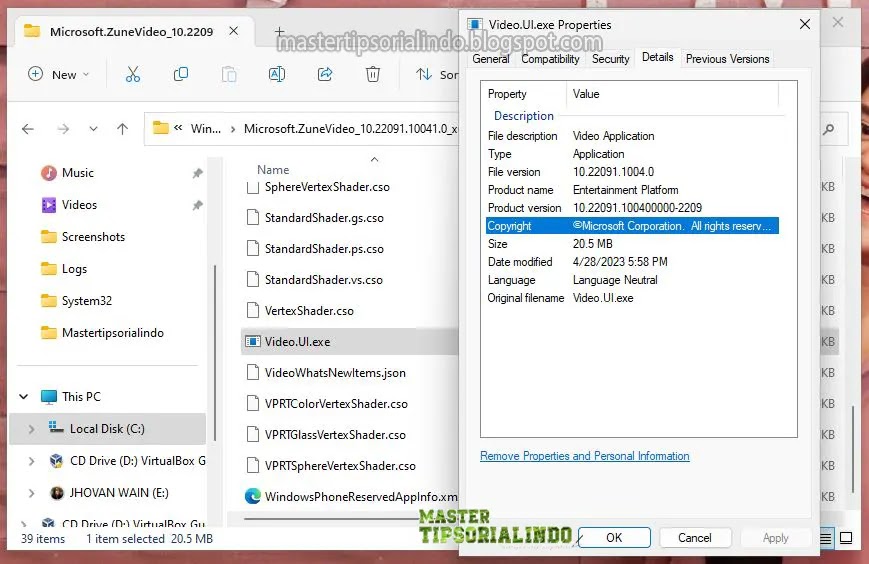This screenshot has width=869, height=564.
Task: Expand the Local Disk (C:) node
Action: pyautogui.click(x=32, y=429)
